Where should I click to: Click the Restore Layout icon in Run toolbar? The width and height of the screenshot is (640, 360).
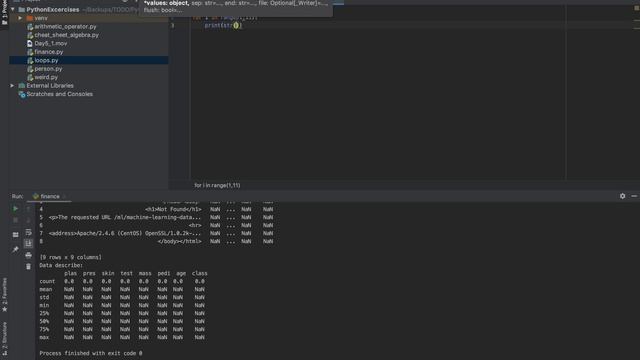tap(16, 235)
